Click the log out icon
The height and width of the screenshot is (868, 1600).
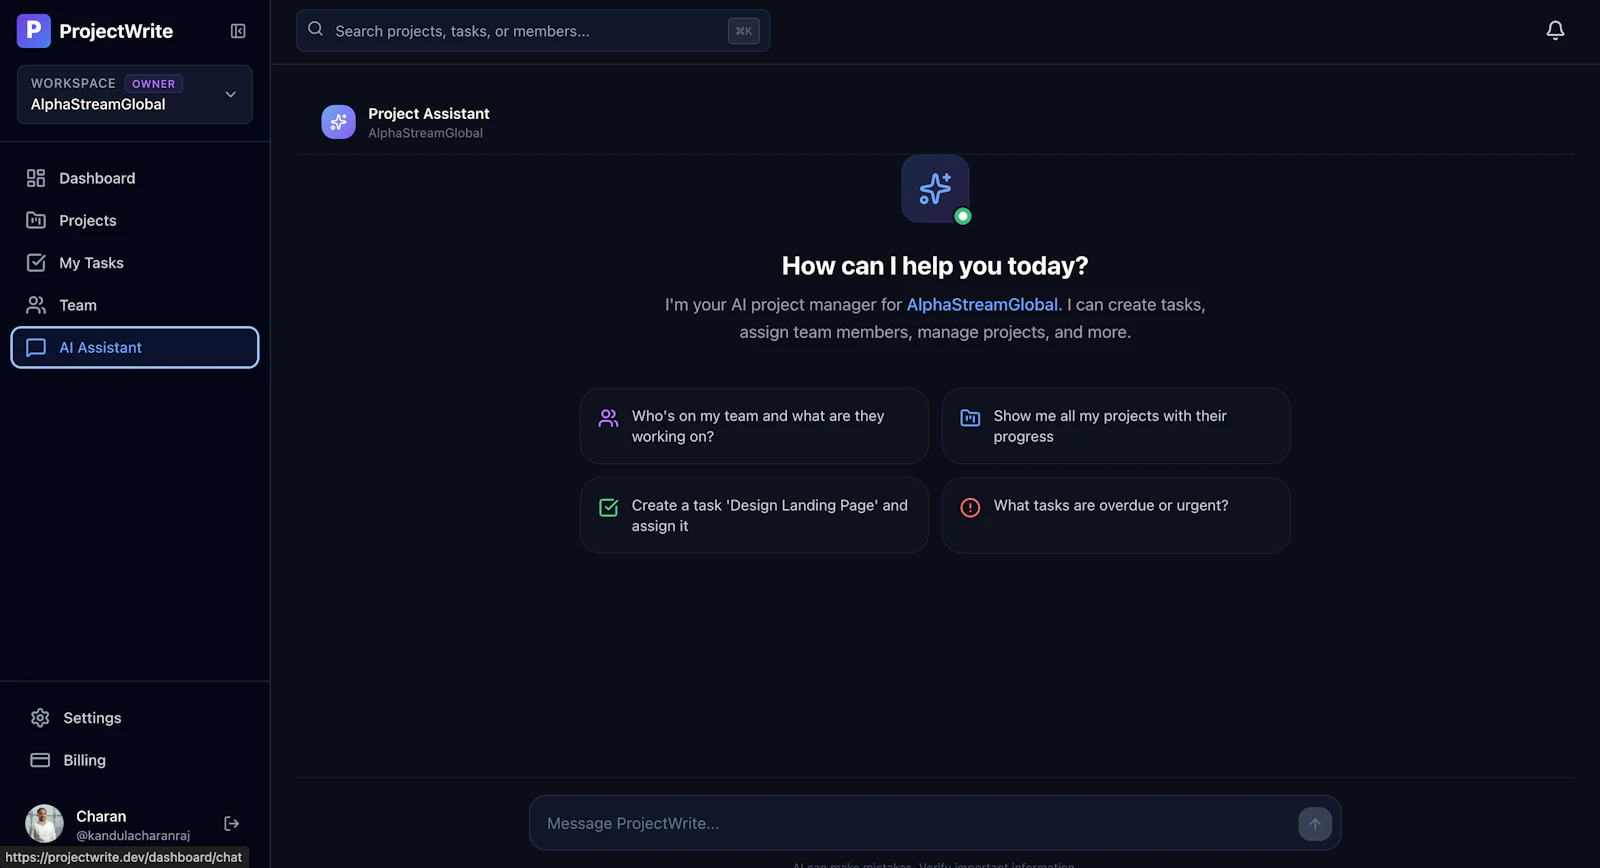[232, 823]
